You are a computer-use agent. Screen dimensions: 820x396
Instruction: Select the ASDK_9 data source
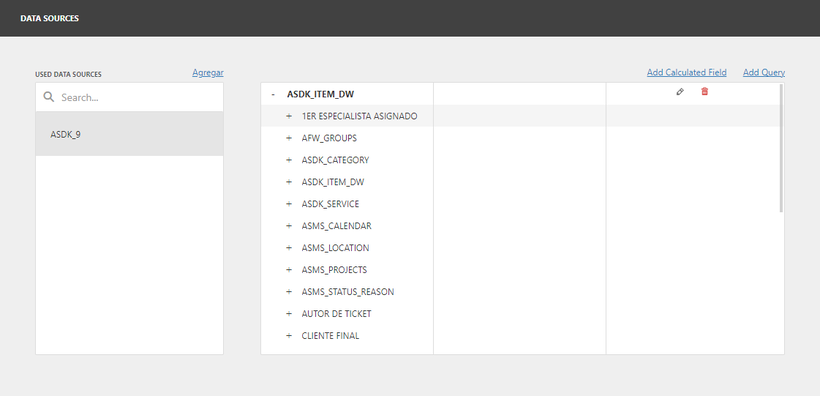click(x=129, y=134)
